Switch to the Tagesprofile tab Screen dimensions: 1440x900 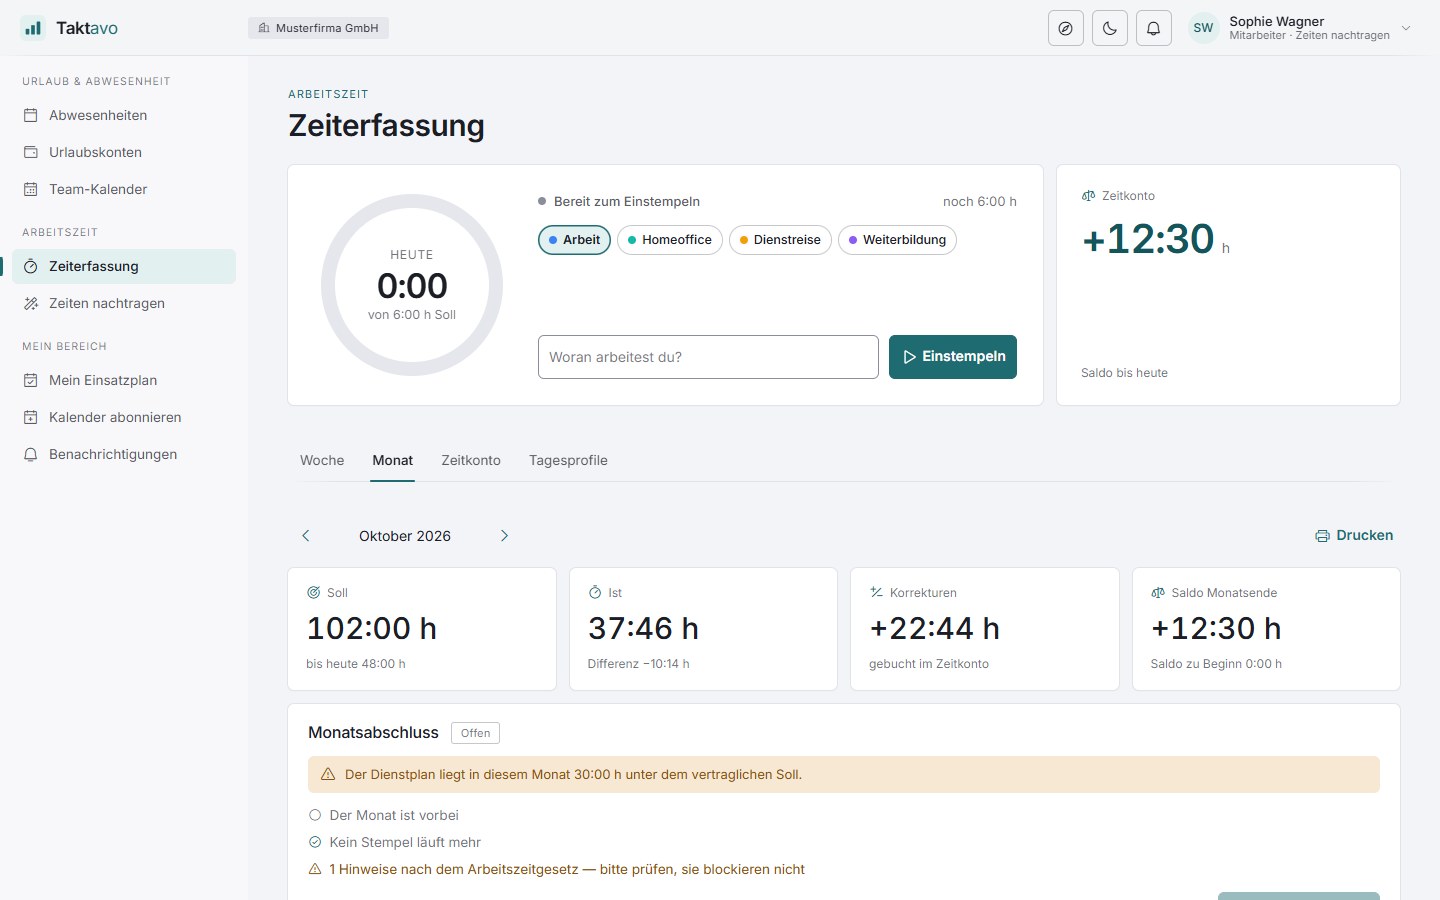568,460
